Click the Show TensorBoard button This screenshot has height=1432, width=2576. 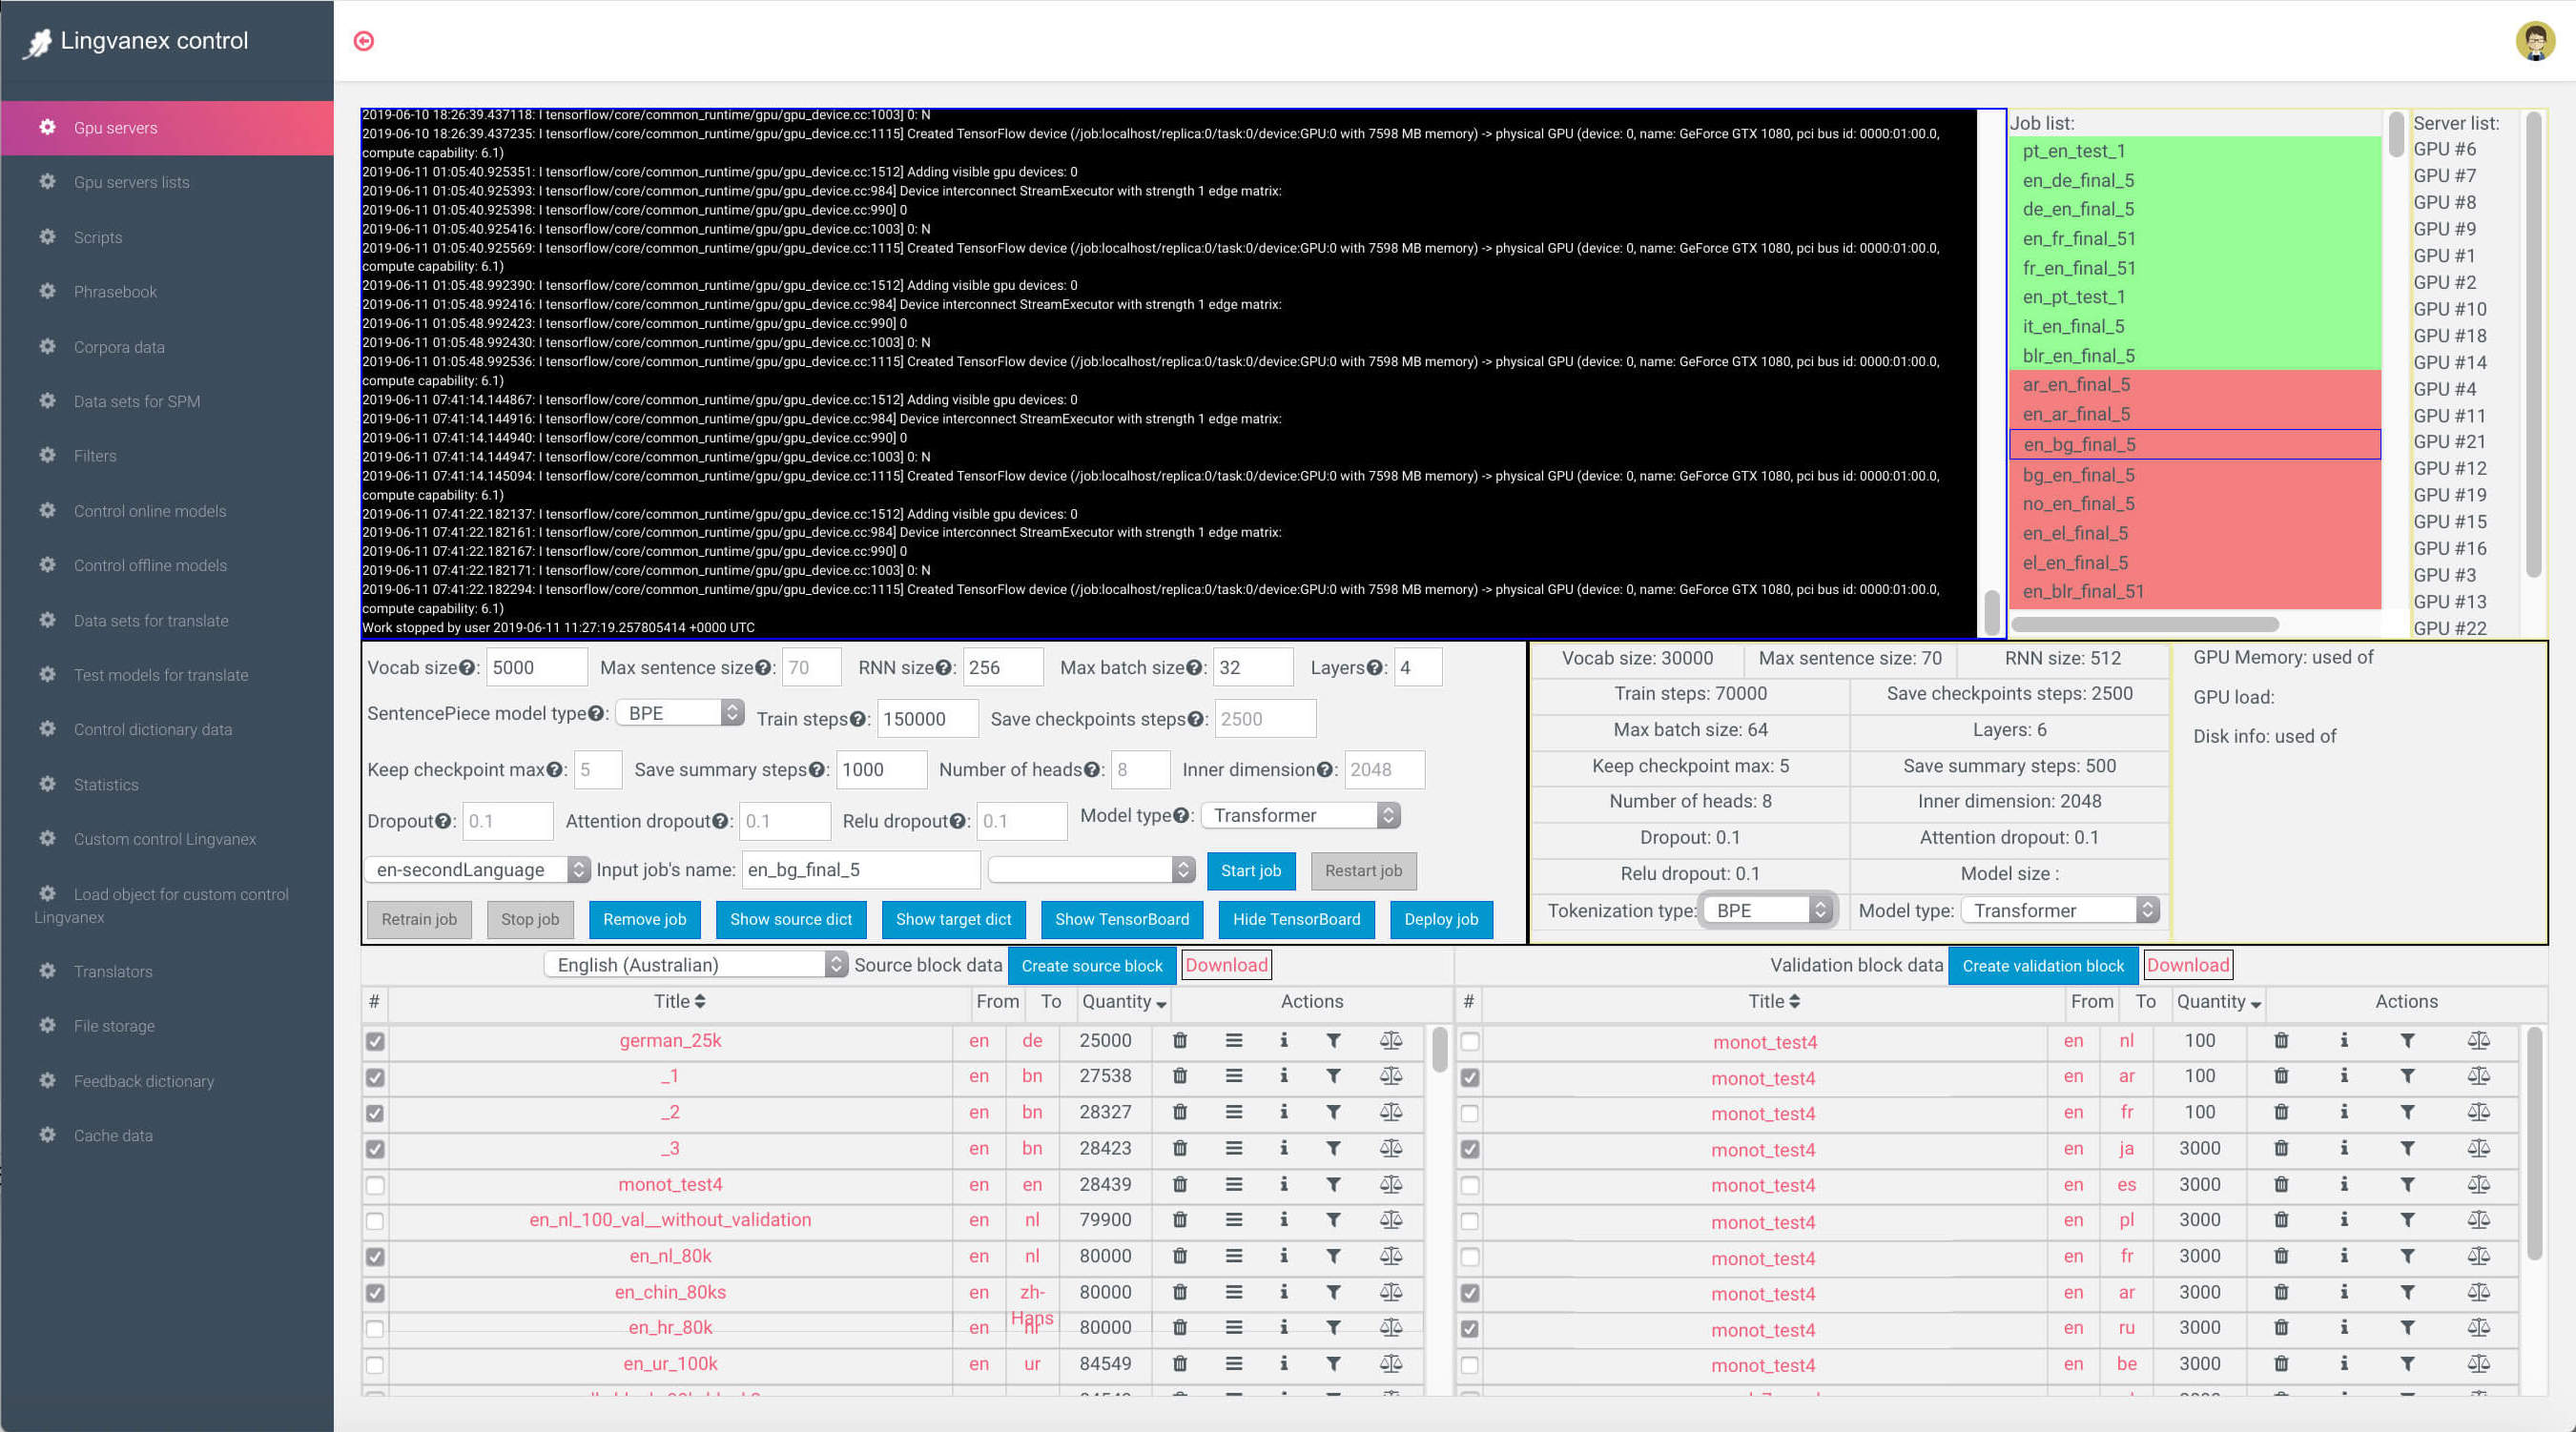(1121, 919)
